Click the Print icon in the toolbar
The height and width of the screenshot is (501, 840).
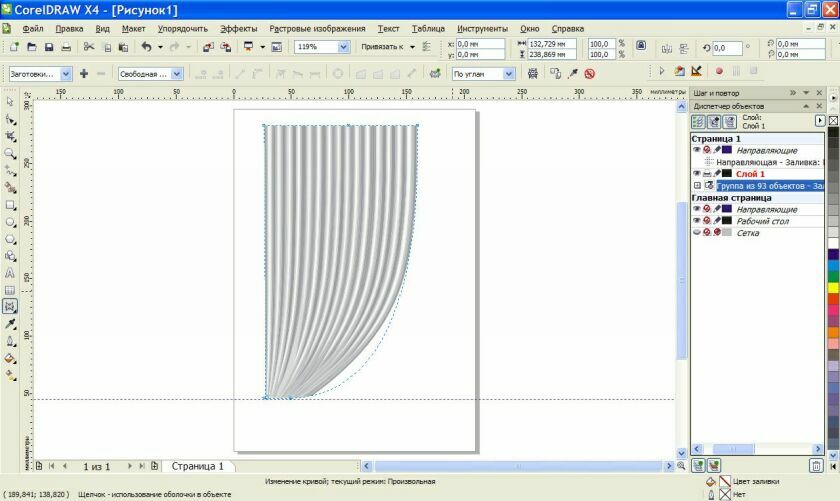[66, 47]
